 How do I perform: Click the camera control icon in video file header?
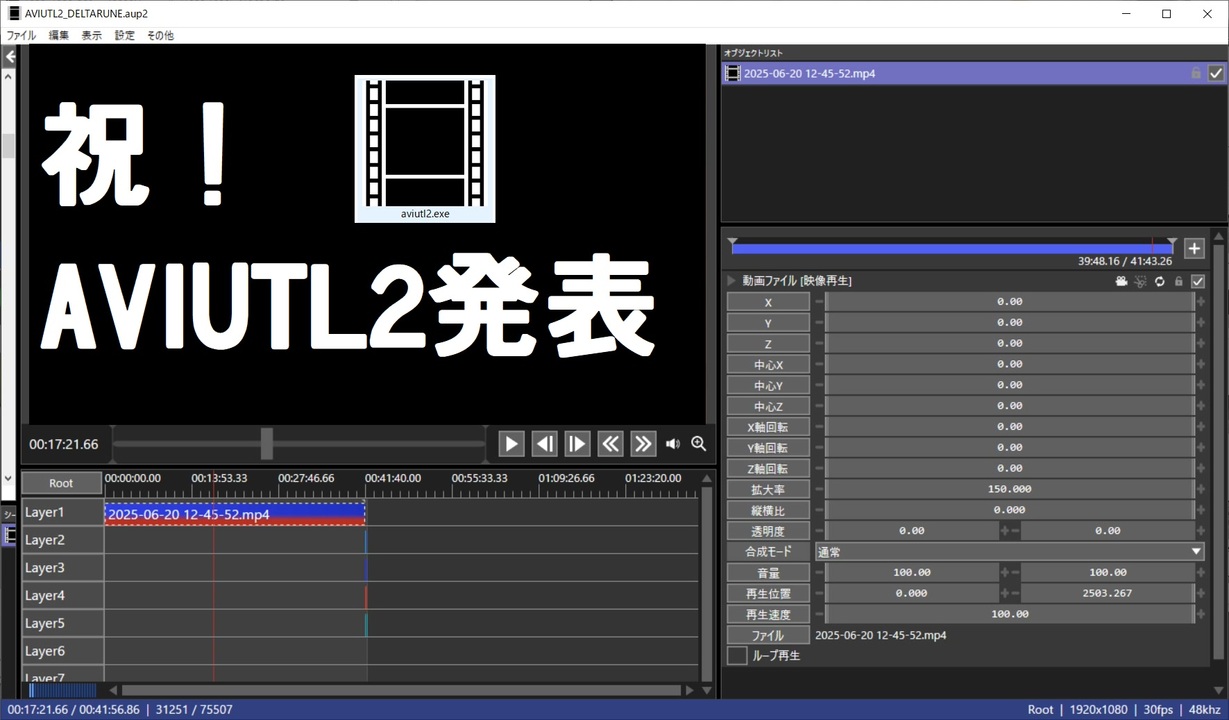1122,282
